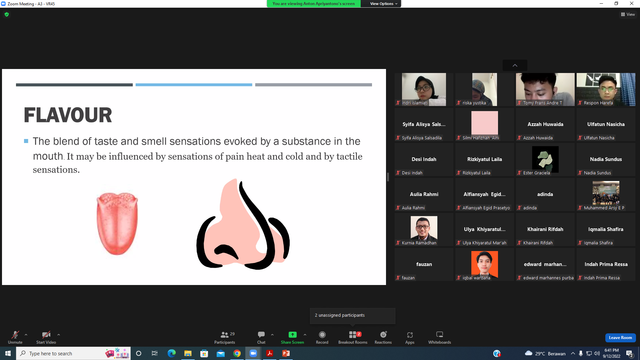Click the tongue image on the slide
The width and height of the screenshot is (640, 360).
tap(117, 223)
